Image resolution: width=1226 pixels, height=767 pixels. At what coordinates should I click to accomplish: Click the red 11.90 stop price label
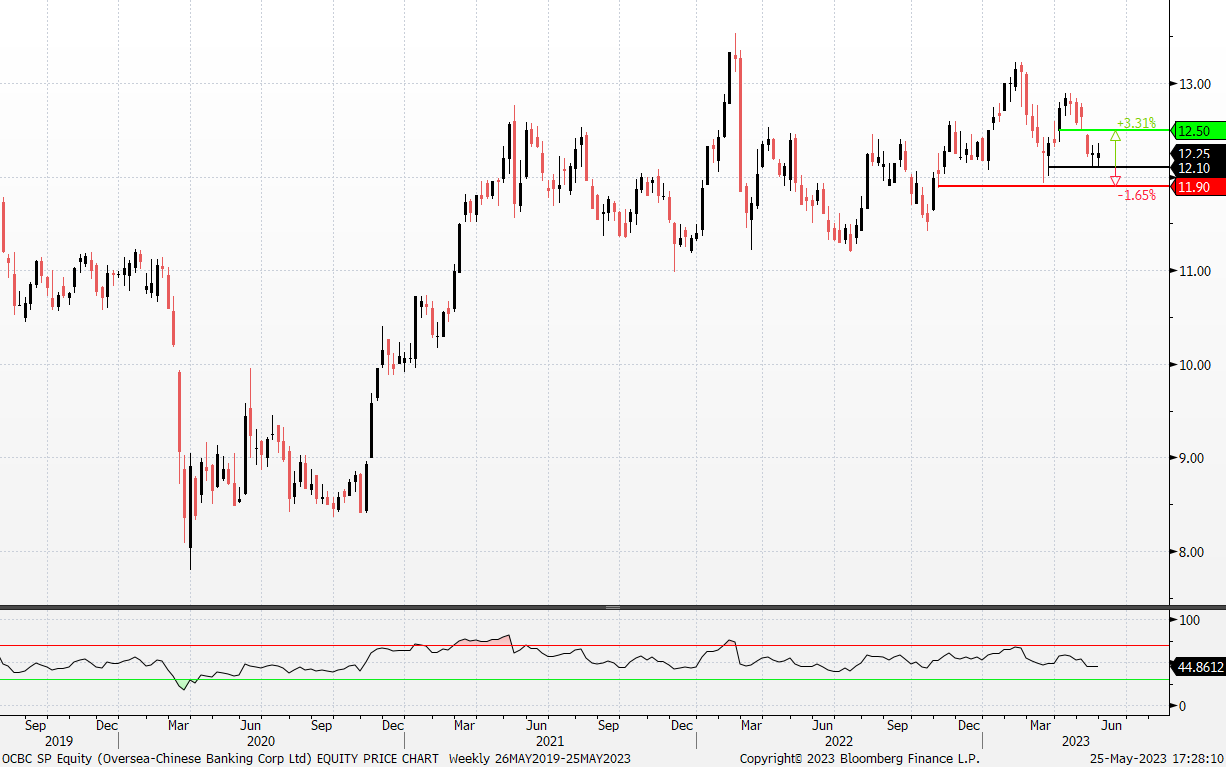pos(1196,187)
